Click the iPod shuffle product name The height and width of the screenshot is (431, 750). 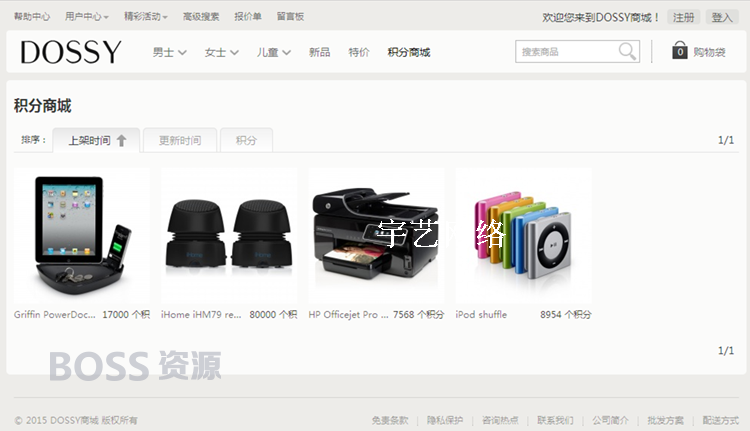coord(481,315)
